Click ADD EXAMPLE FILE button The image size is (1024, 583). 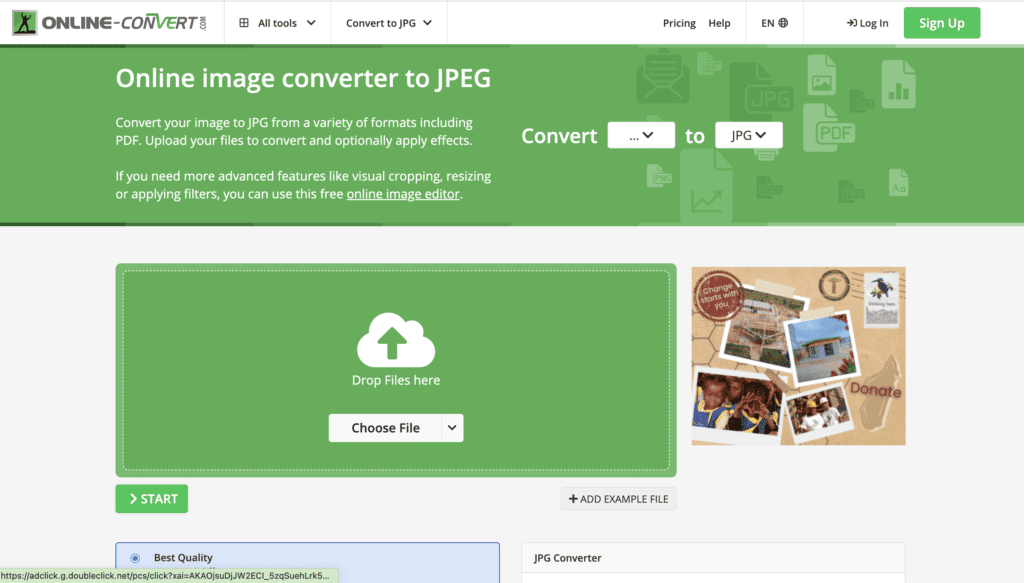(x=618, y=499)
